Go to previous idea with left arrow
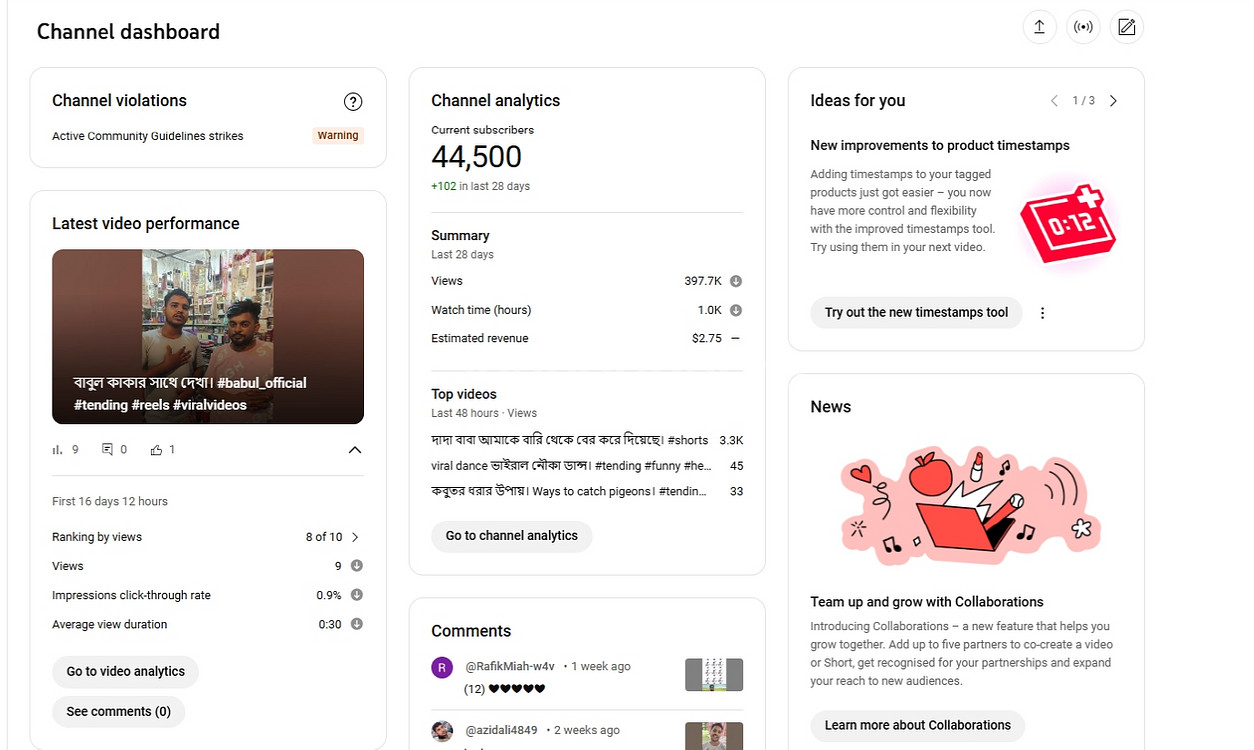This screenshot has height=750, width=1254. click(x=1054, y=101)
